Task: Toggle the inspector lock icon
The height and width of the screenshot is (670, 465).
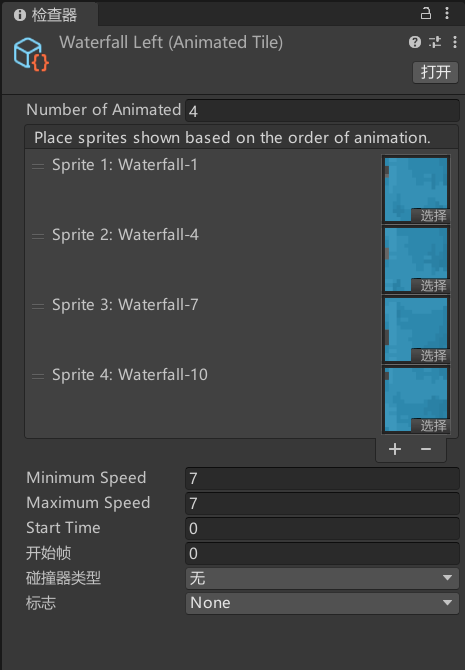Action: 426,13
